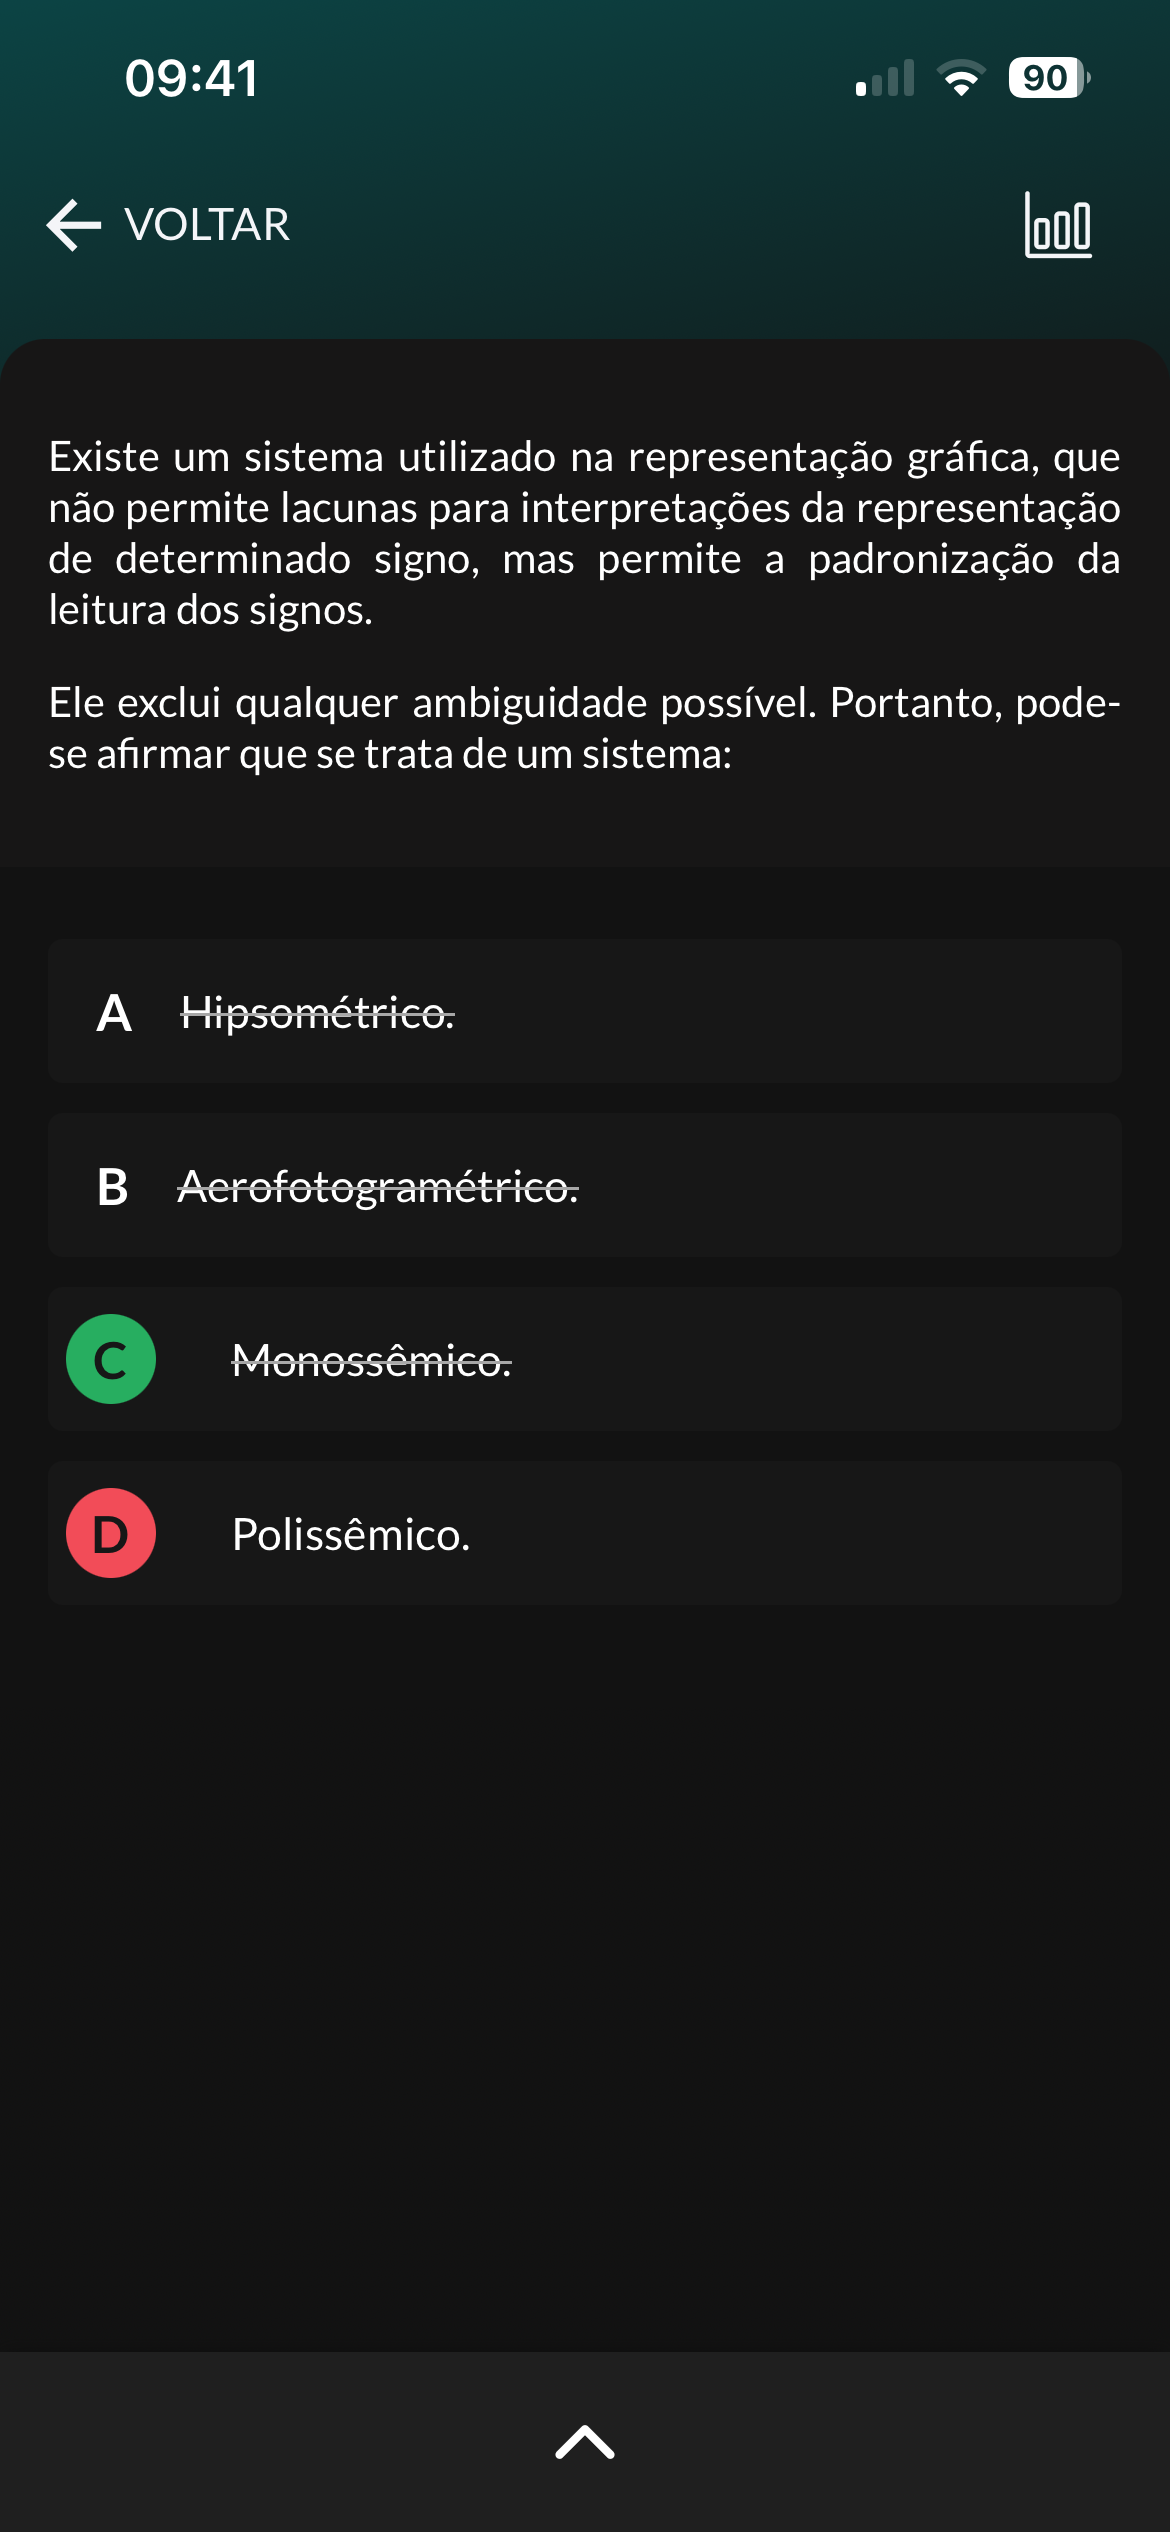The image size is (1170, 2532).
Task: Tap the battery indicator showing 90
Action: tap(1047, 78)
